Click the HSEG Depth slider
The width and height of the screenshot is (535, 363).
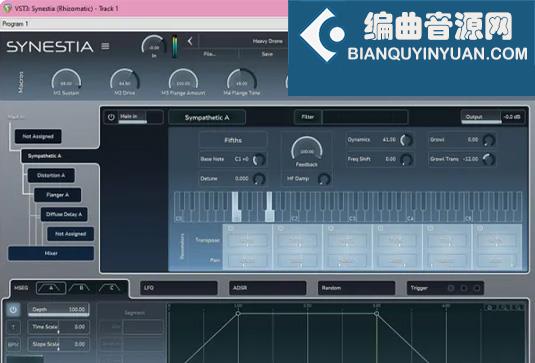coord(59,310)
